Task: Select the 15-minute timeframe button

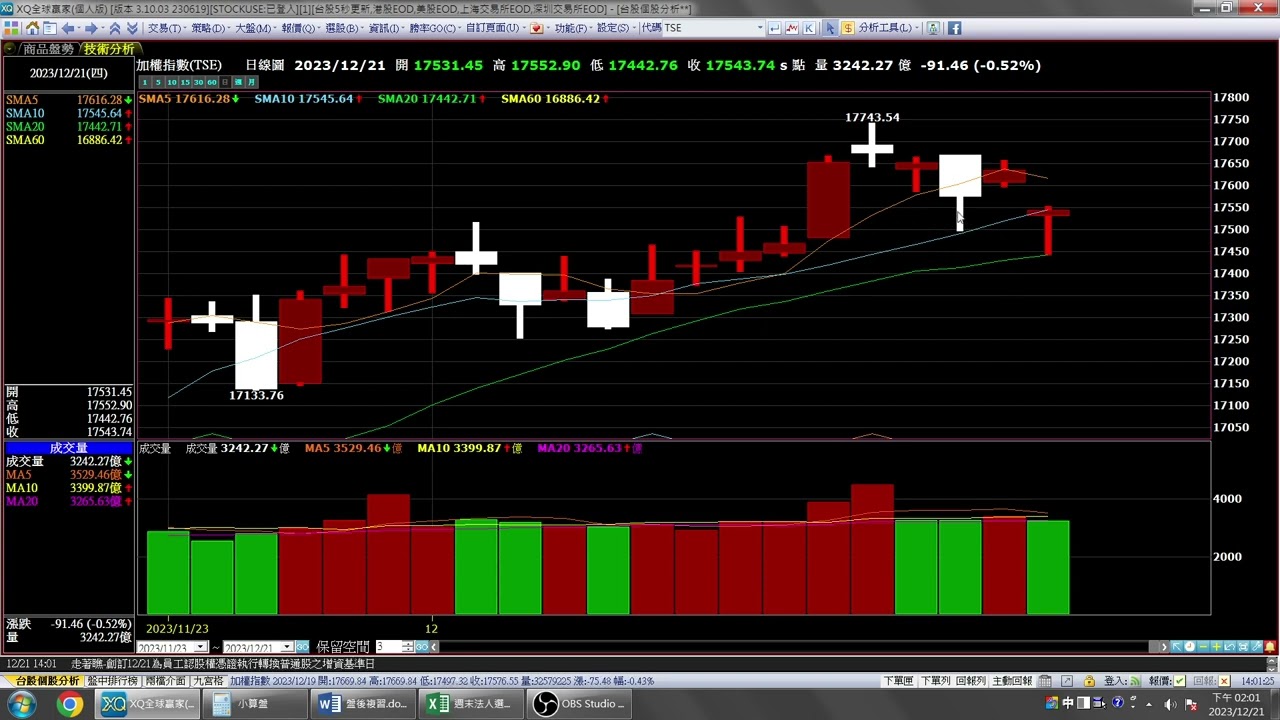Action: [x=185, y=81]
